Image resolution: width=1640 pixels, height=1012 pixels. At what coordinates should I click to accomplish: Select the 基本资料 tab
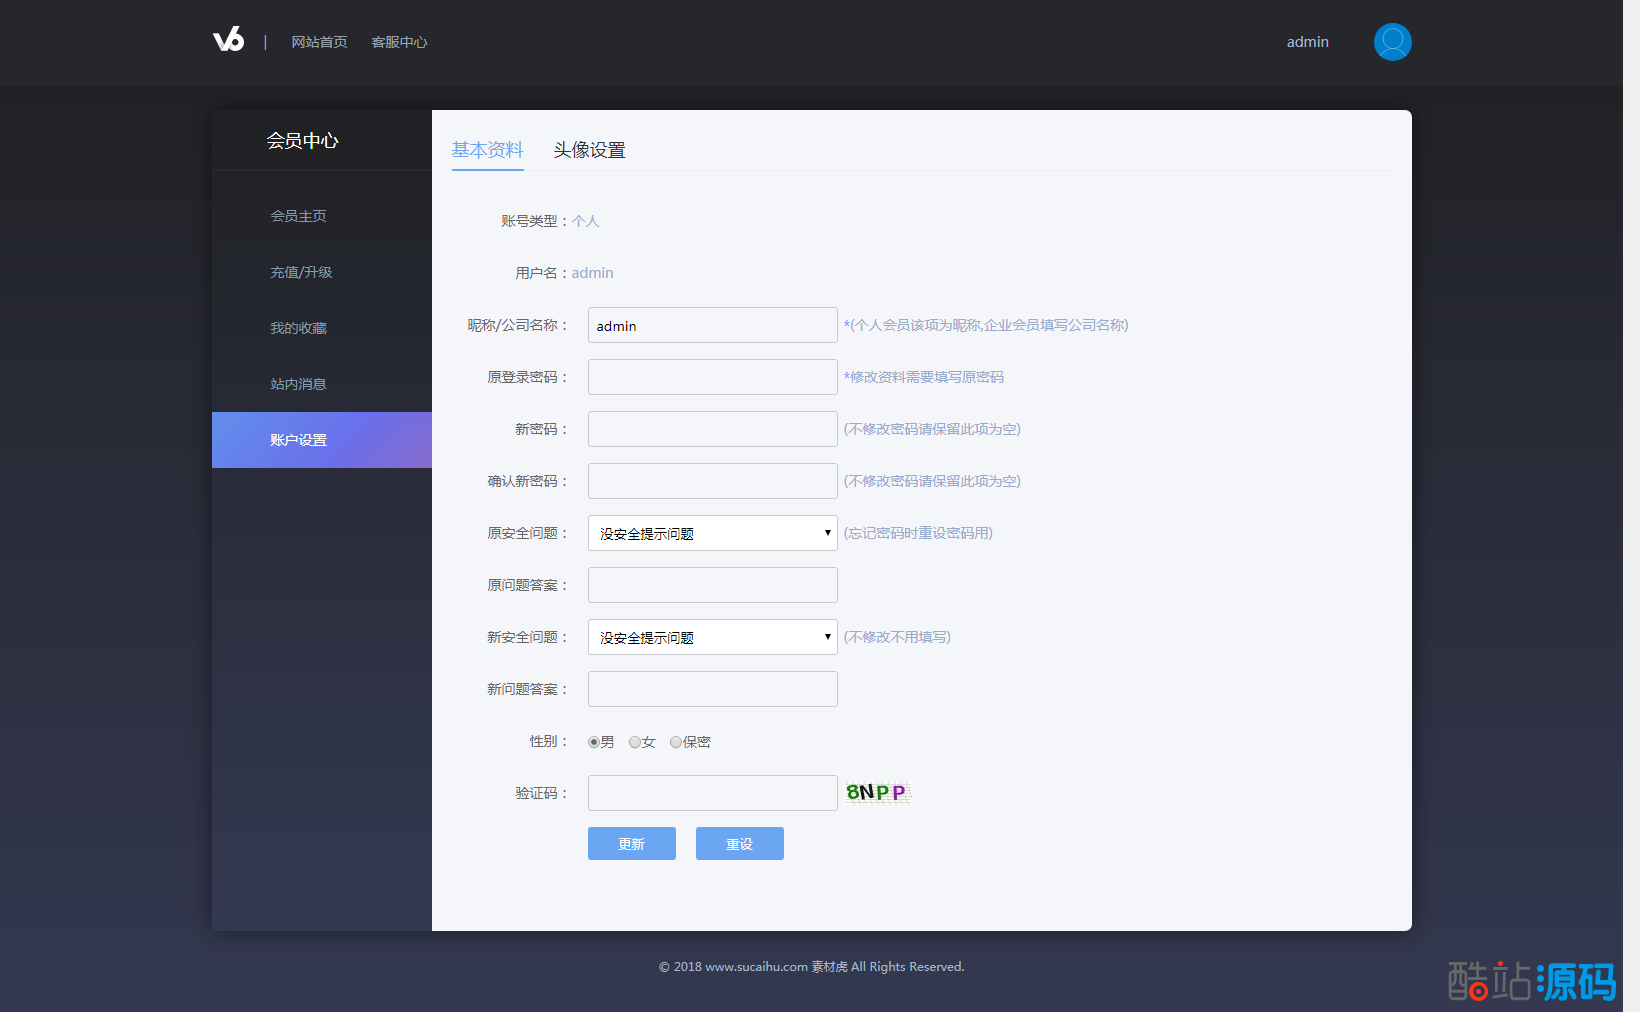pyautogui.click(x=487, y=150)
